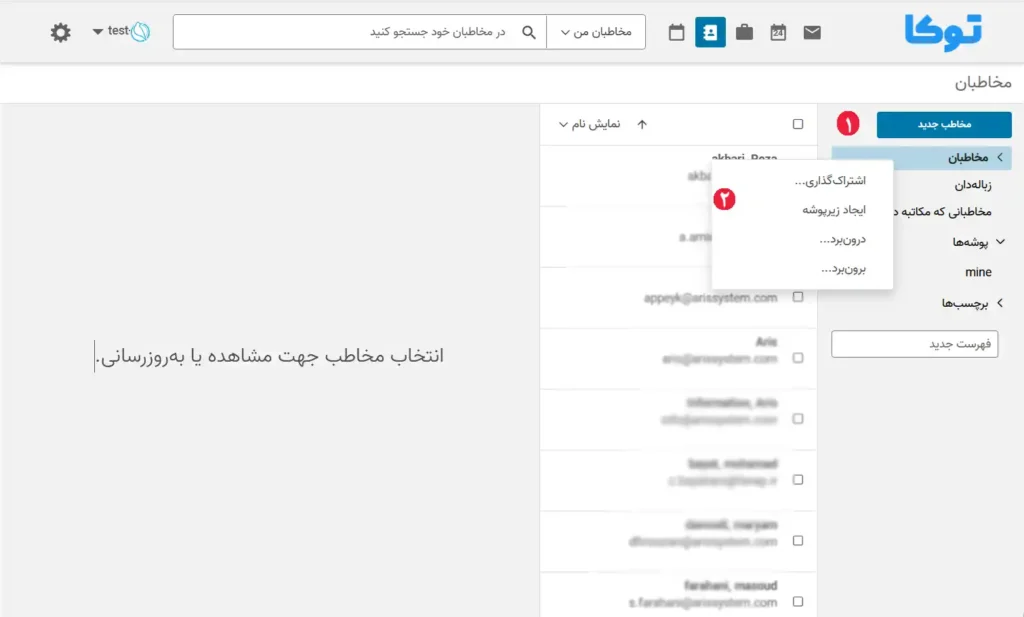
Task: Open the bayat, mohamad contact row
Action: click(679, 481)
